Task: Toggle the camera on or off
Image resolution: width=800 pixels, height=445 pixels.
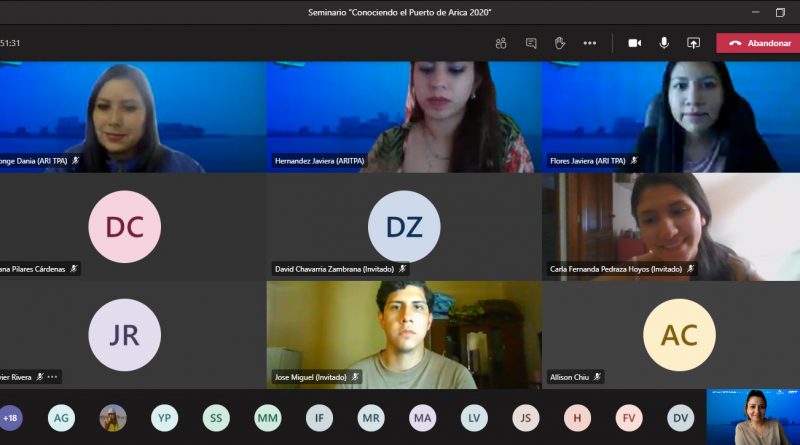Action: coord(634,43)
